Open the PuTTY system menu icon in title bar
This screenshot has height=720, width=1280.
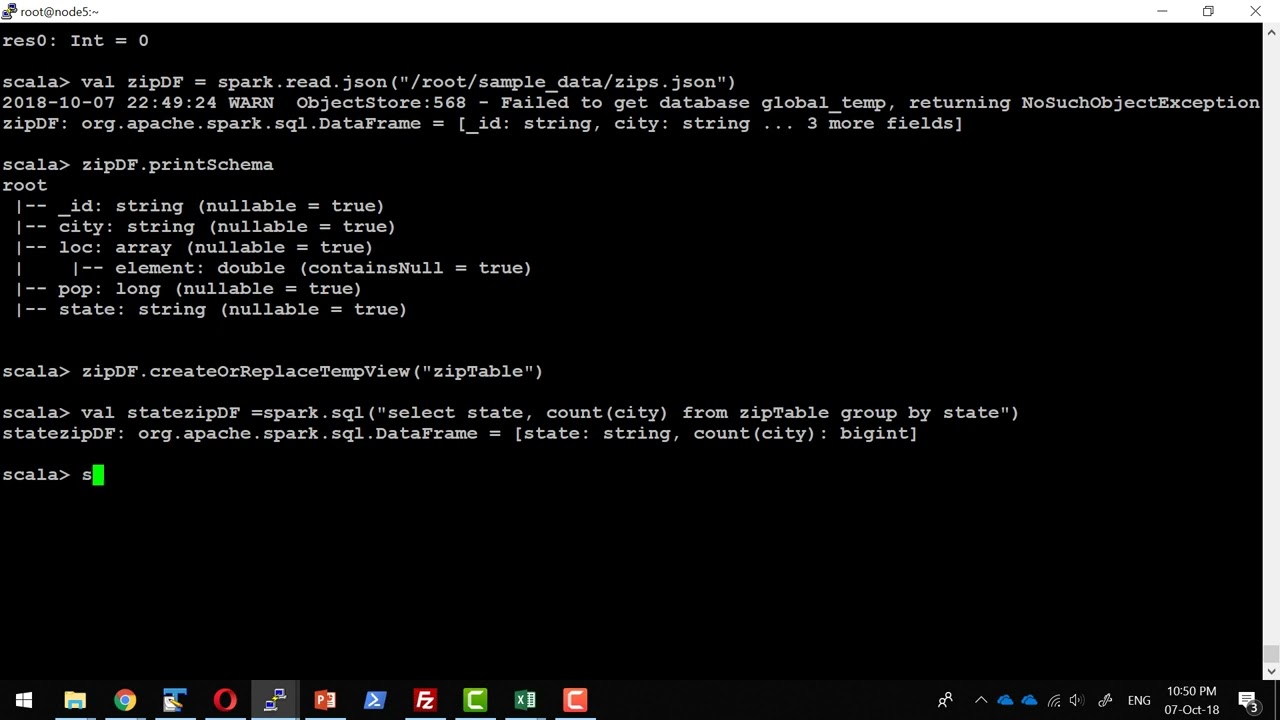tap(9, 11)
